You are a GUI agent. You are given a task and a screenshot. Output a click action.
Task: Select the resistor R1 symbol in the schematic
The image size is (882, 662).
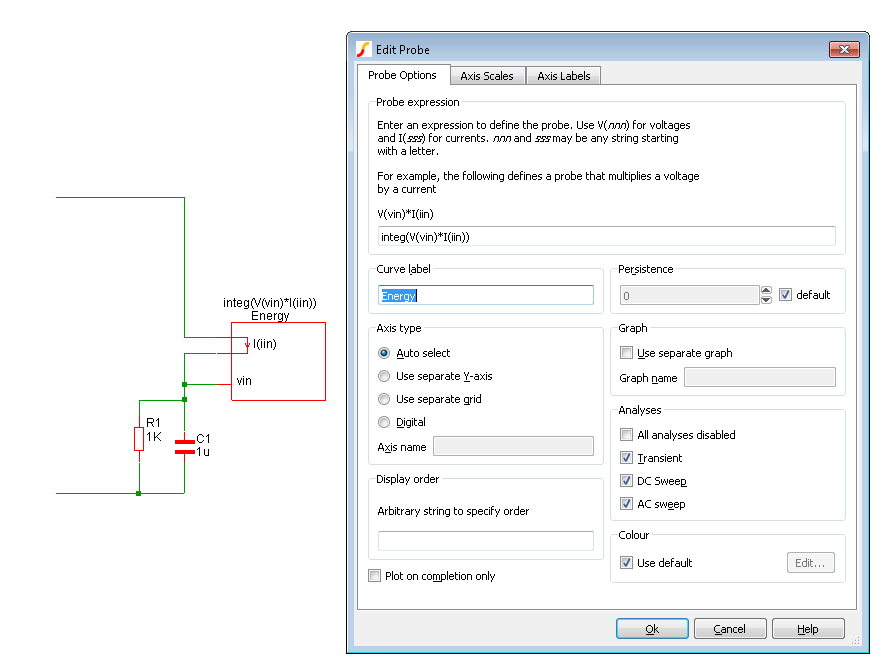(140, 438)
